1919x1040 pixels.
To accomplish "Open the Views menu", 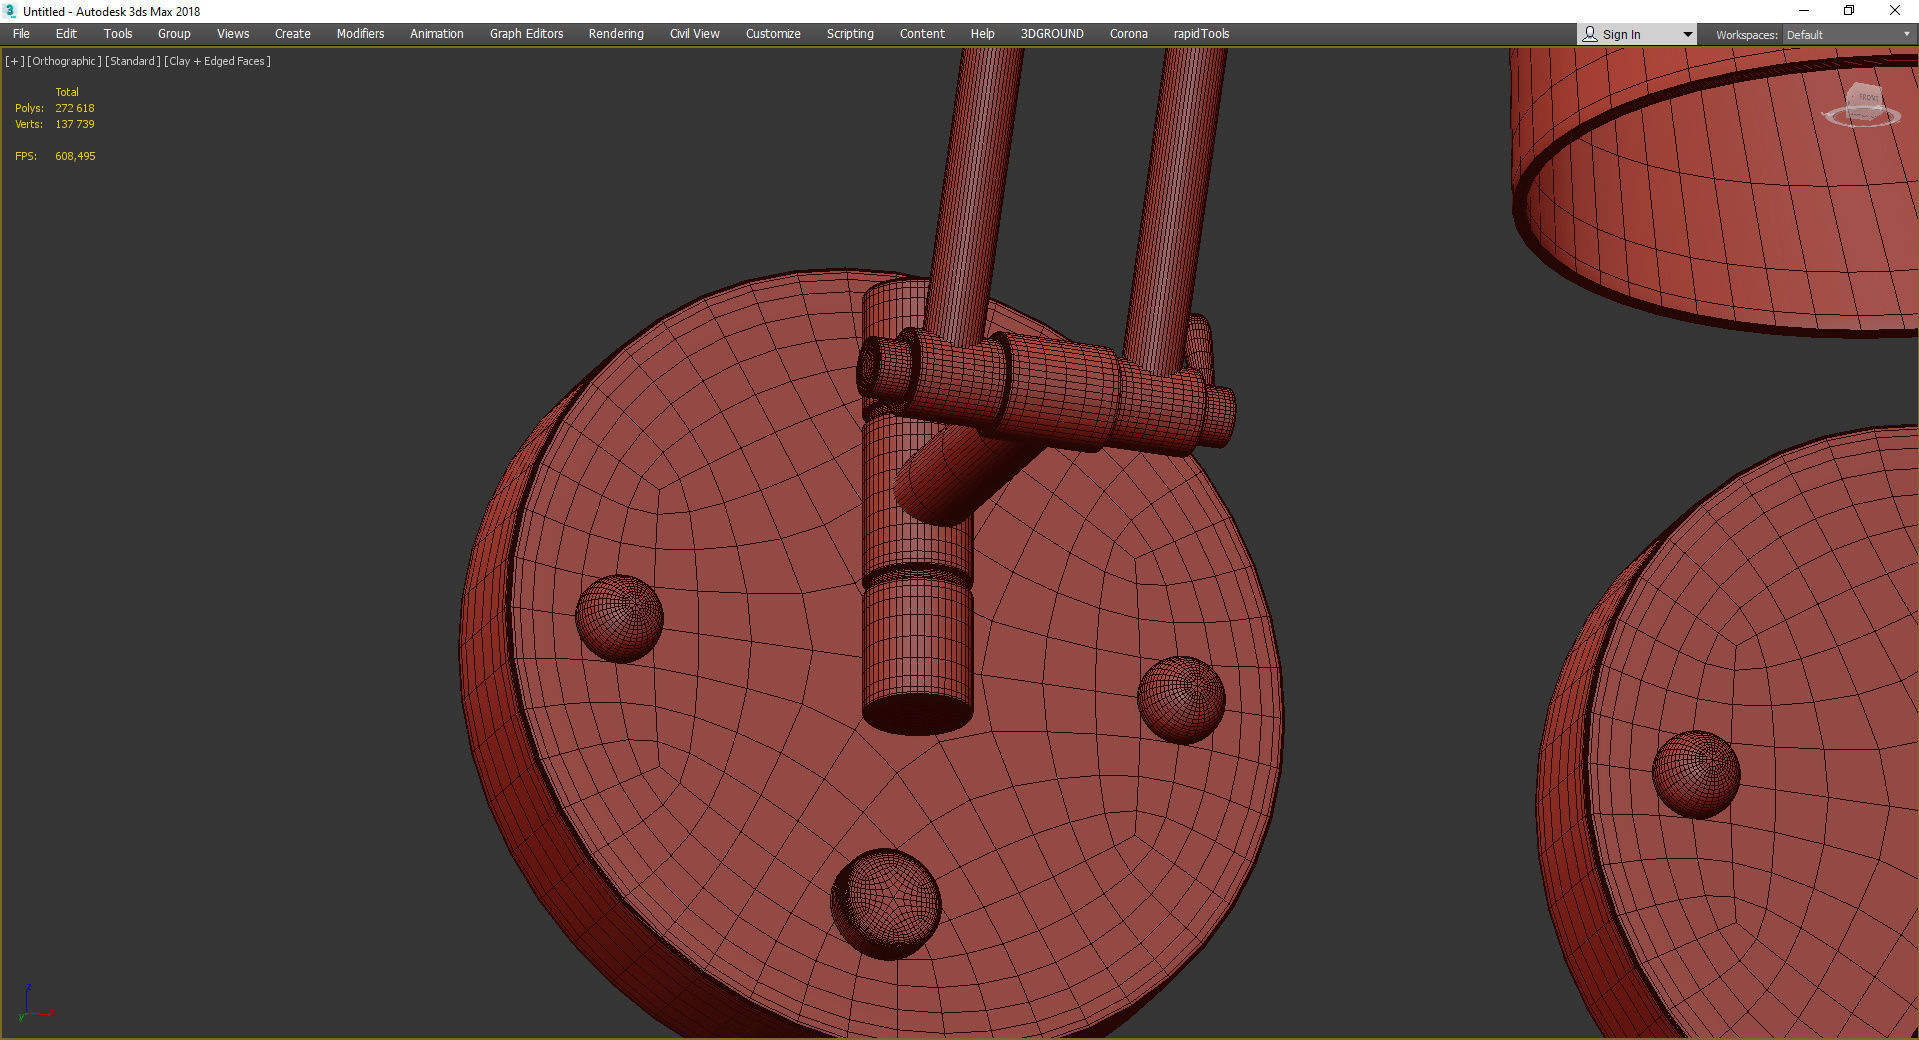I will 233,34.
